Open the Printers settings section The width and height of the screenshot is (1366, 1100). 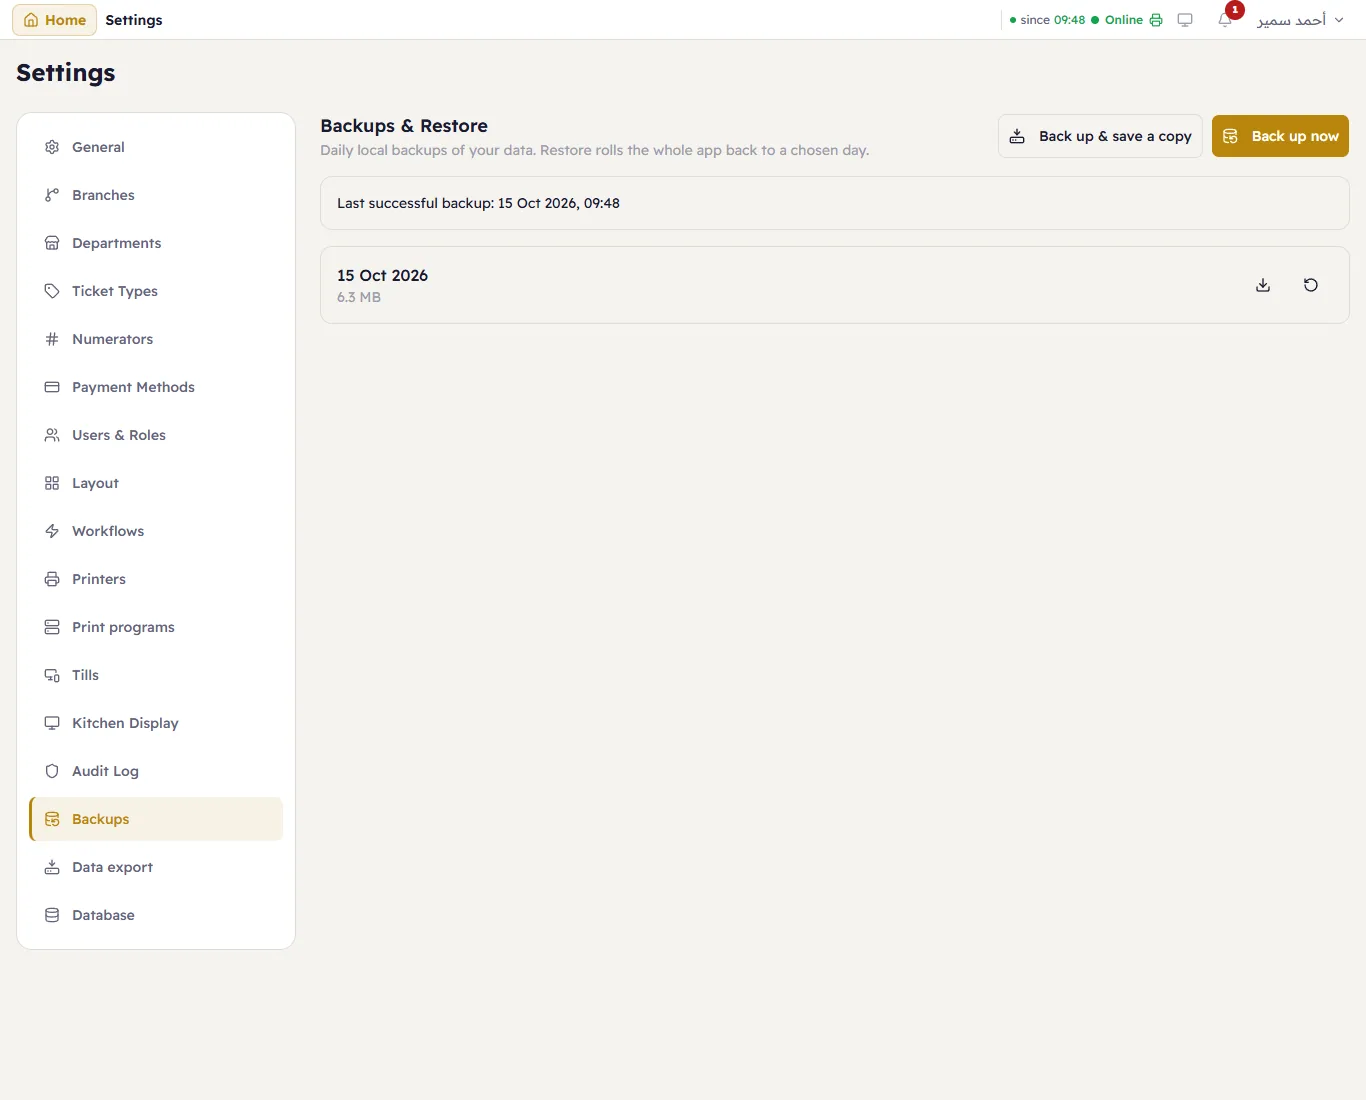(x=156, y=579)
